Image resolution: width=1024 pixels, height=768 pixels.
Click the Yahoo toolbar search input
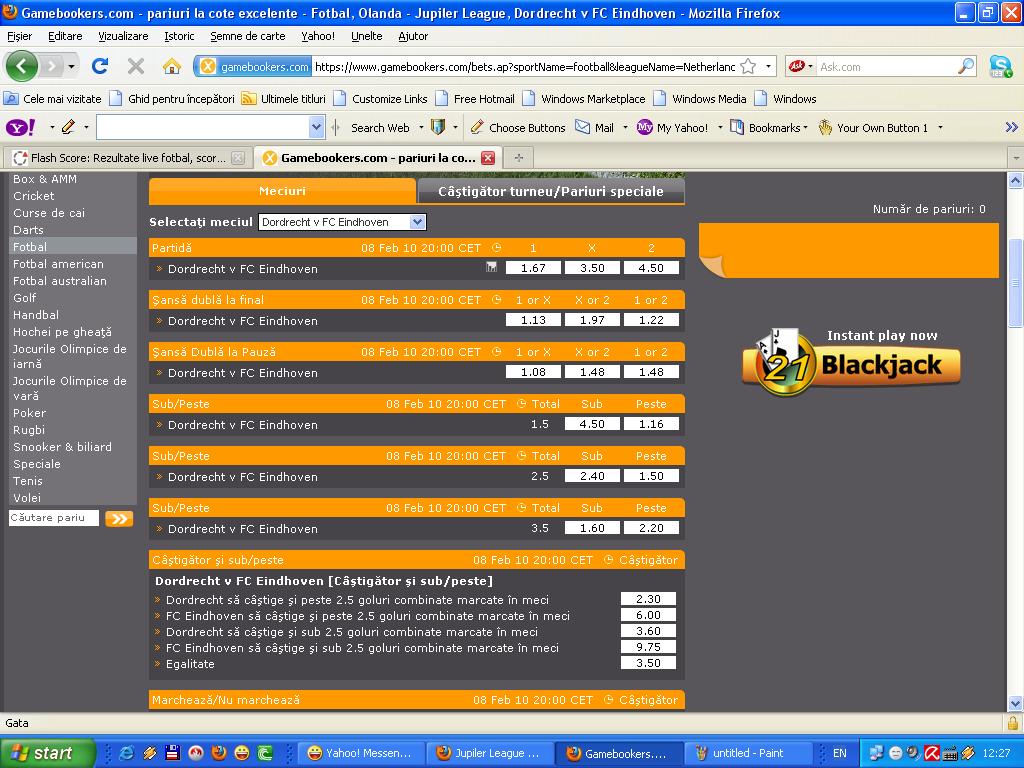202,127
